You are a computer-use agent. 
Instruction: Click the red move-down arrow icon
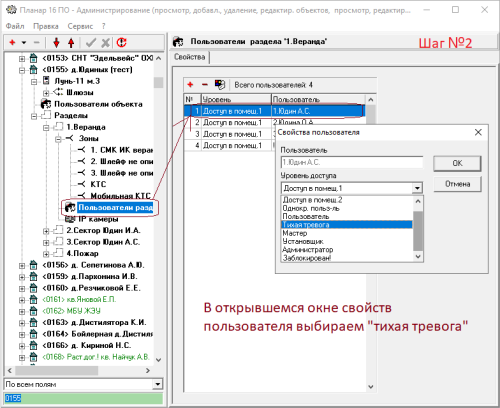[x=56, y=42]
